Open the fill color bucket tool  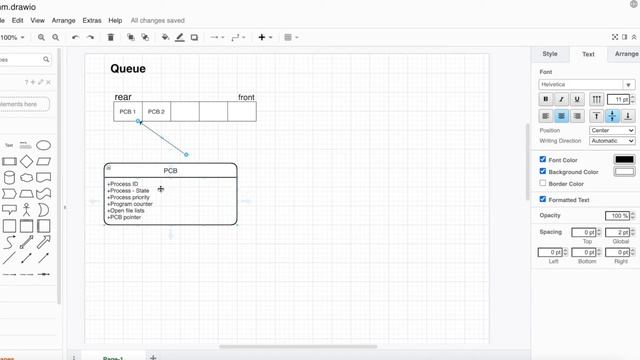click(165, 37)
